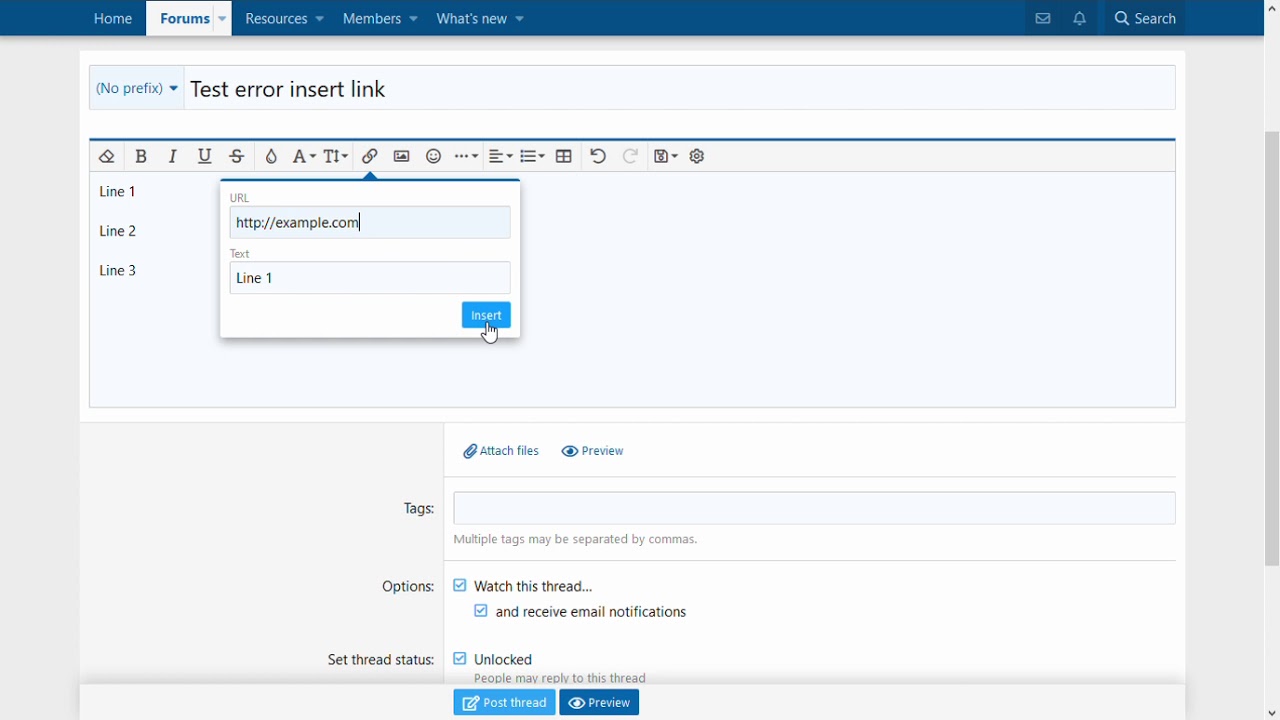Click the Remove formatting eraser icon

(107, 157)
